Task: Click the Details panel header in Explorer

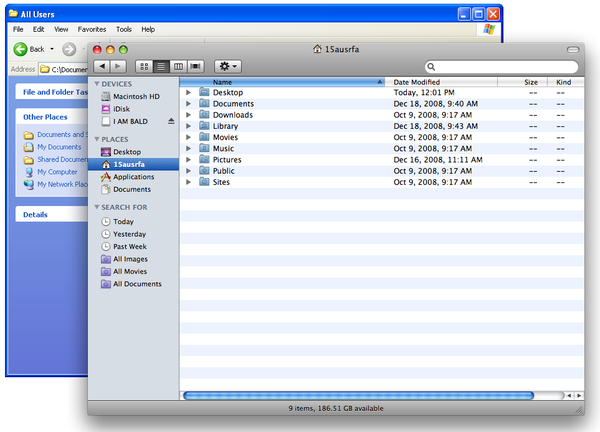Action: click(52, 215)
